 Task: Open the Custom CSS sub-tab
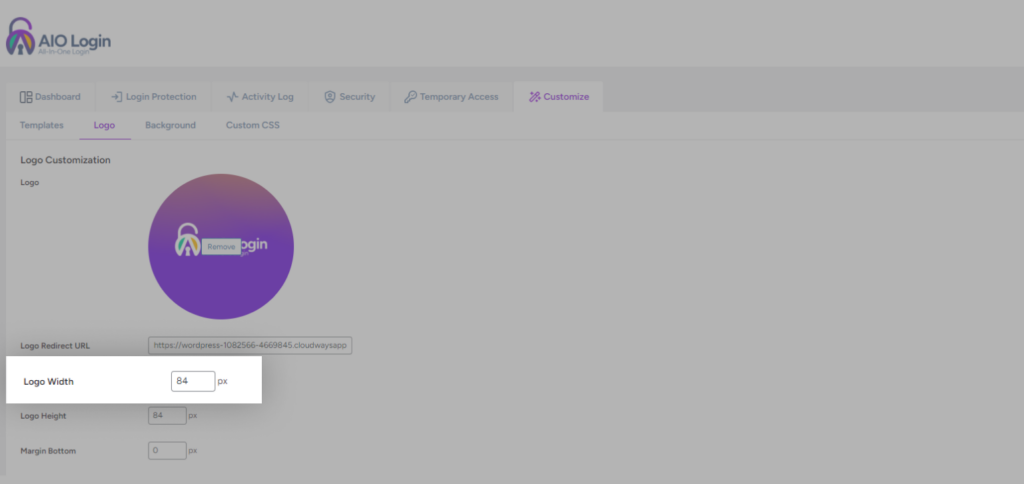pyautogui.click(x=252, y=125)
